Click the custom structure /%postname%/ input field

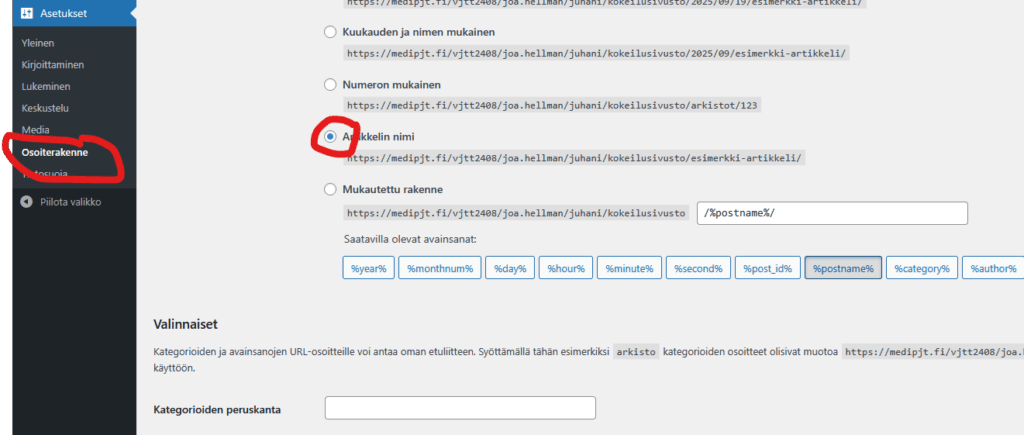coord(833,214)
